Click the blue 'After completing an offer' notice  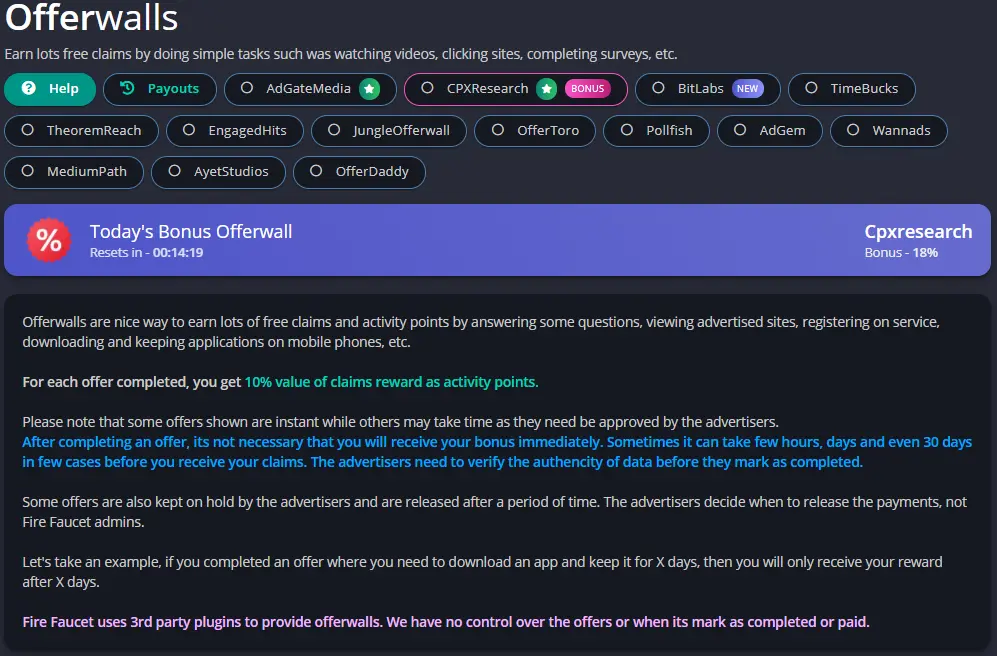497,452
